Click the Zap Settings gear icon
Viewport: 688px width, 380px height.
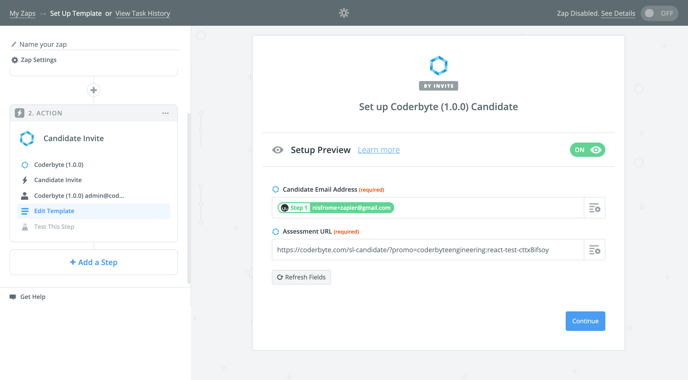14,60
